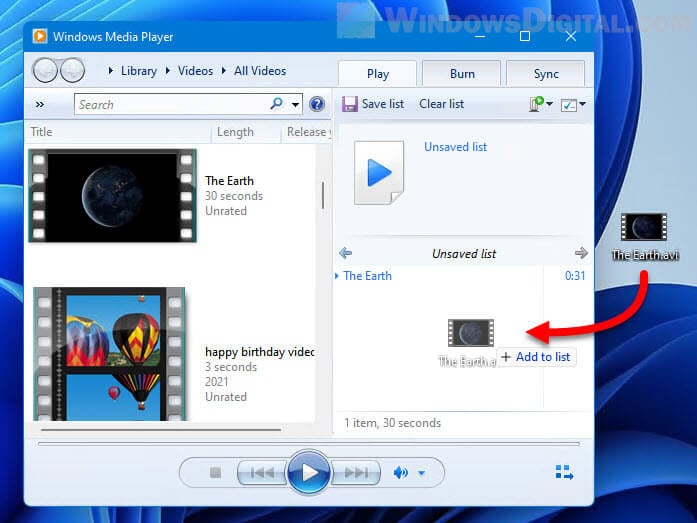Switch to the Burn tab

462,74
